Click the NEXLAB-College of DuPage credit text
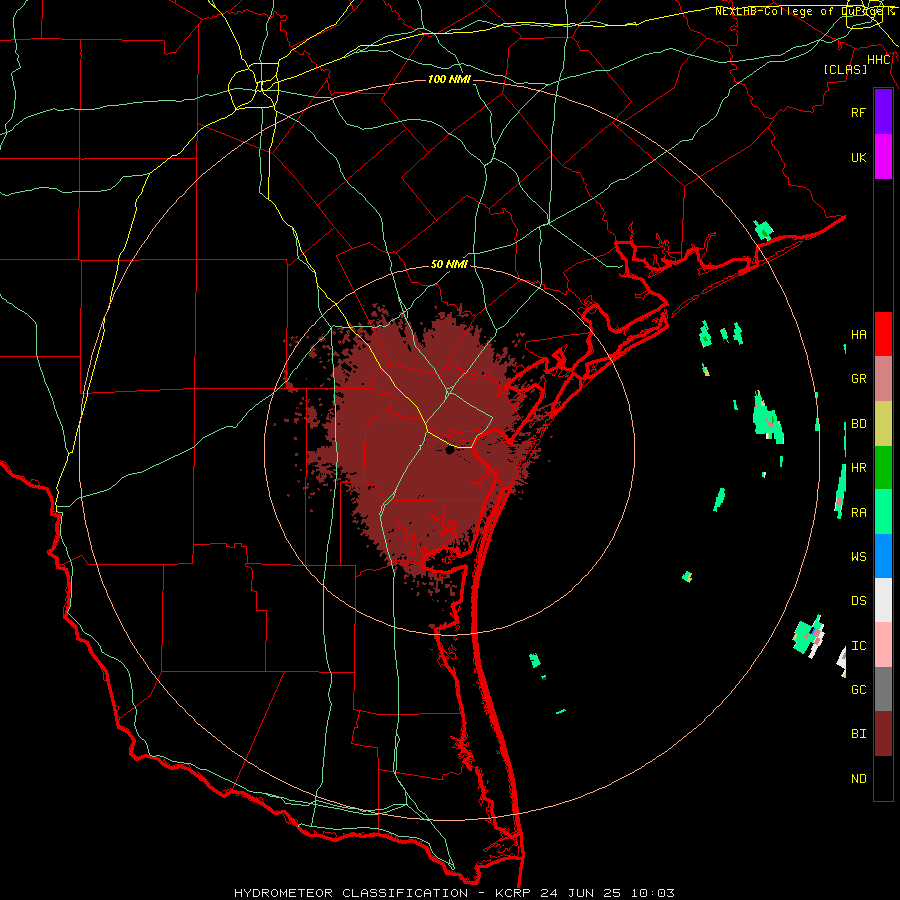Image resolution: width=900 pixels, height=900 pixels. tap(804, 11)
